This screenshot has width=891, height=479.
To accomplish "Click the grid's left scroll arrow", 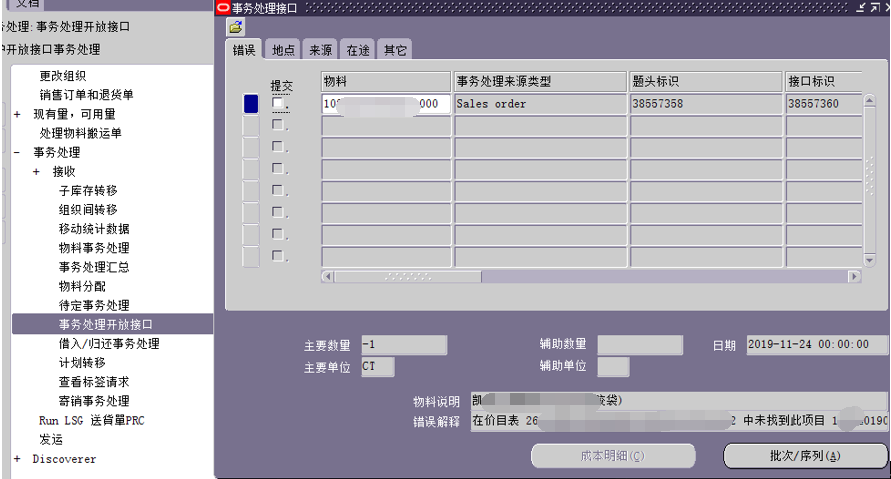I will 327,276.
